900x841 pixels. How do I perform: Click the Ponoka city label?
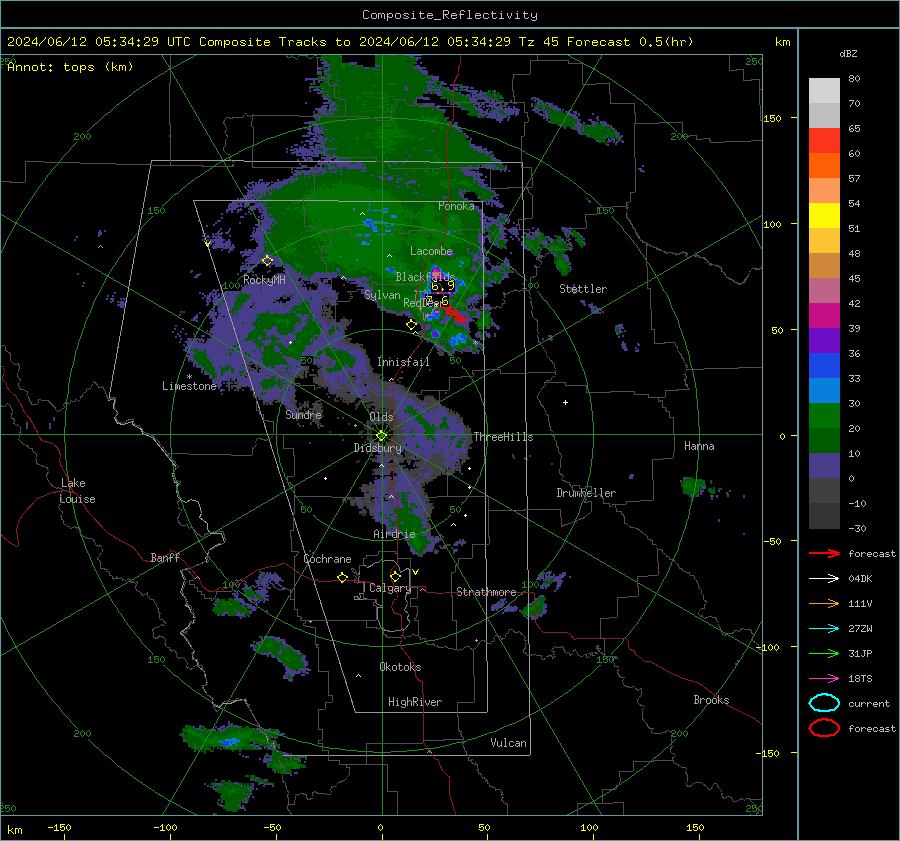[456, 206]
